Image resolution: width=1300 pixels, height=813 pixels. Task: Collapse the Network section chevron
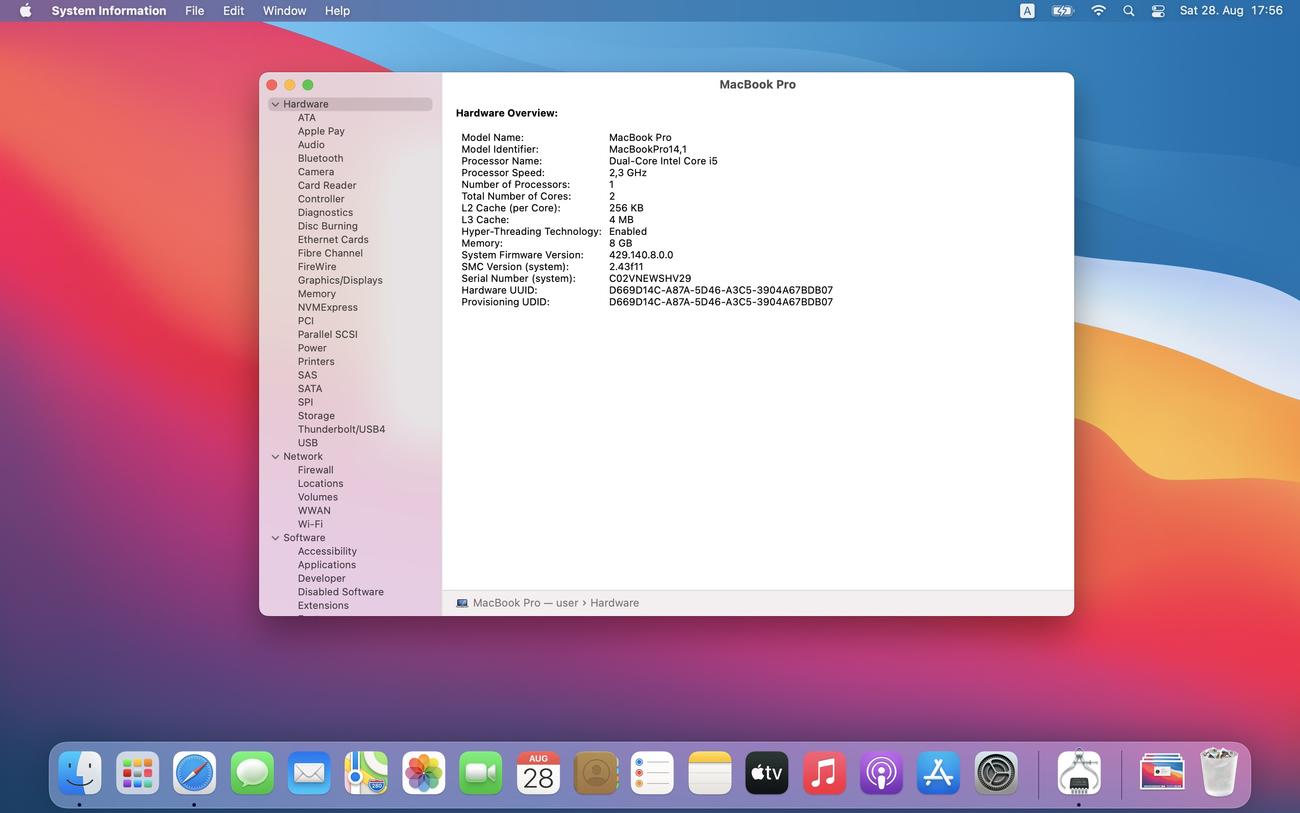click(x=275, y=457)
